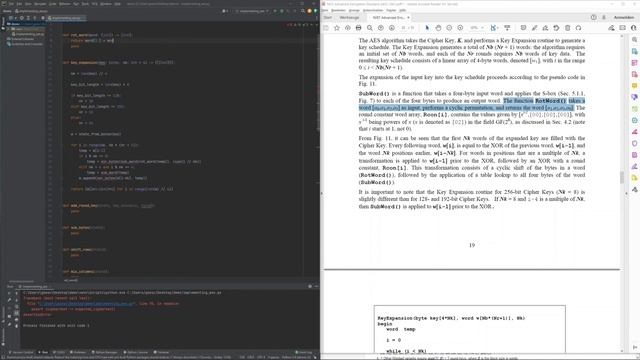Click the email envelope icon in Acrobat
The height and width of the screenshot is (360, 640).
[622, 28]
